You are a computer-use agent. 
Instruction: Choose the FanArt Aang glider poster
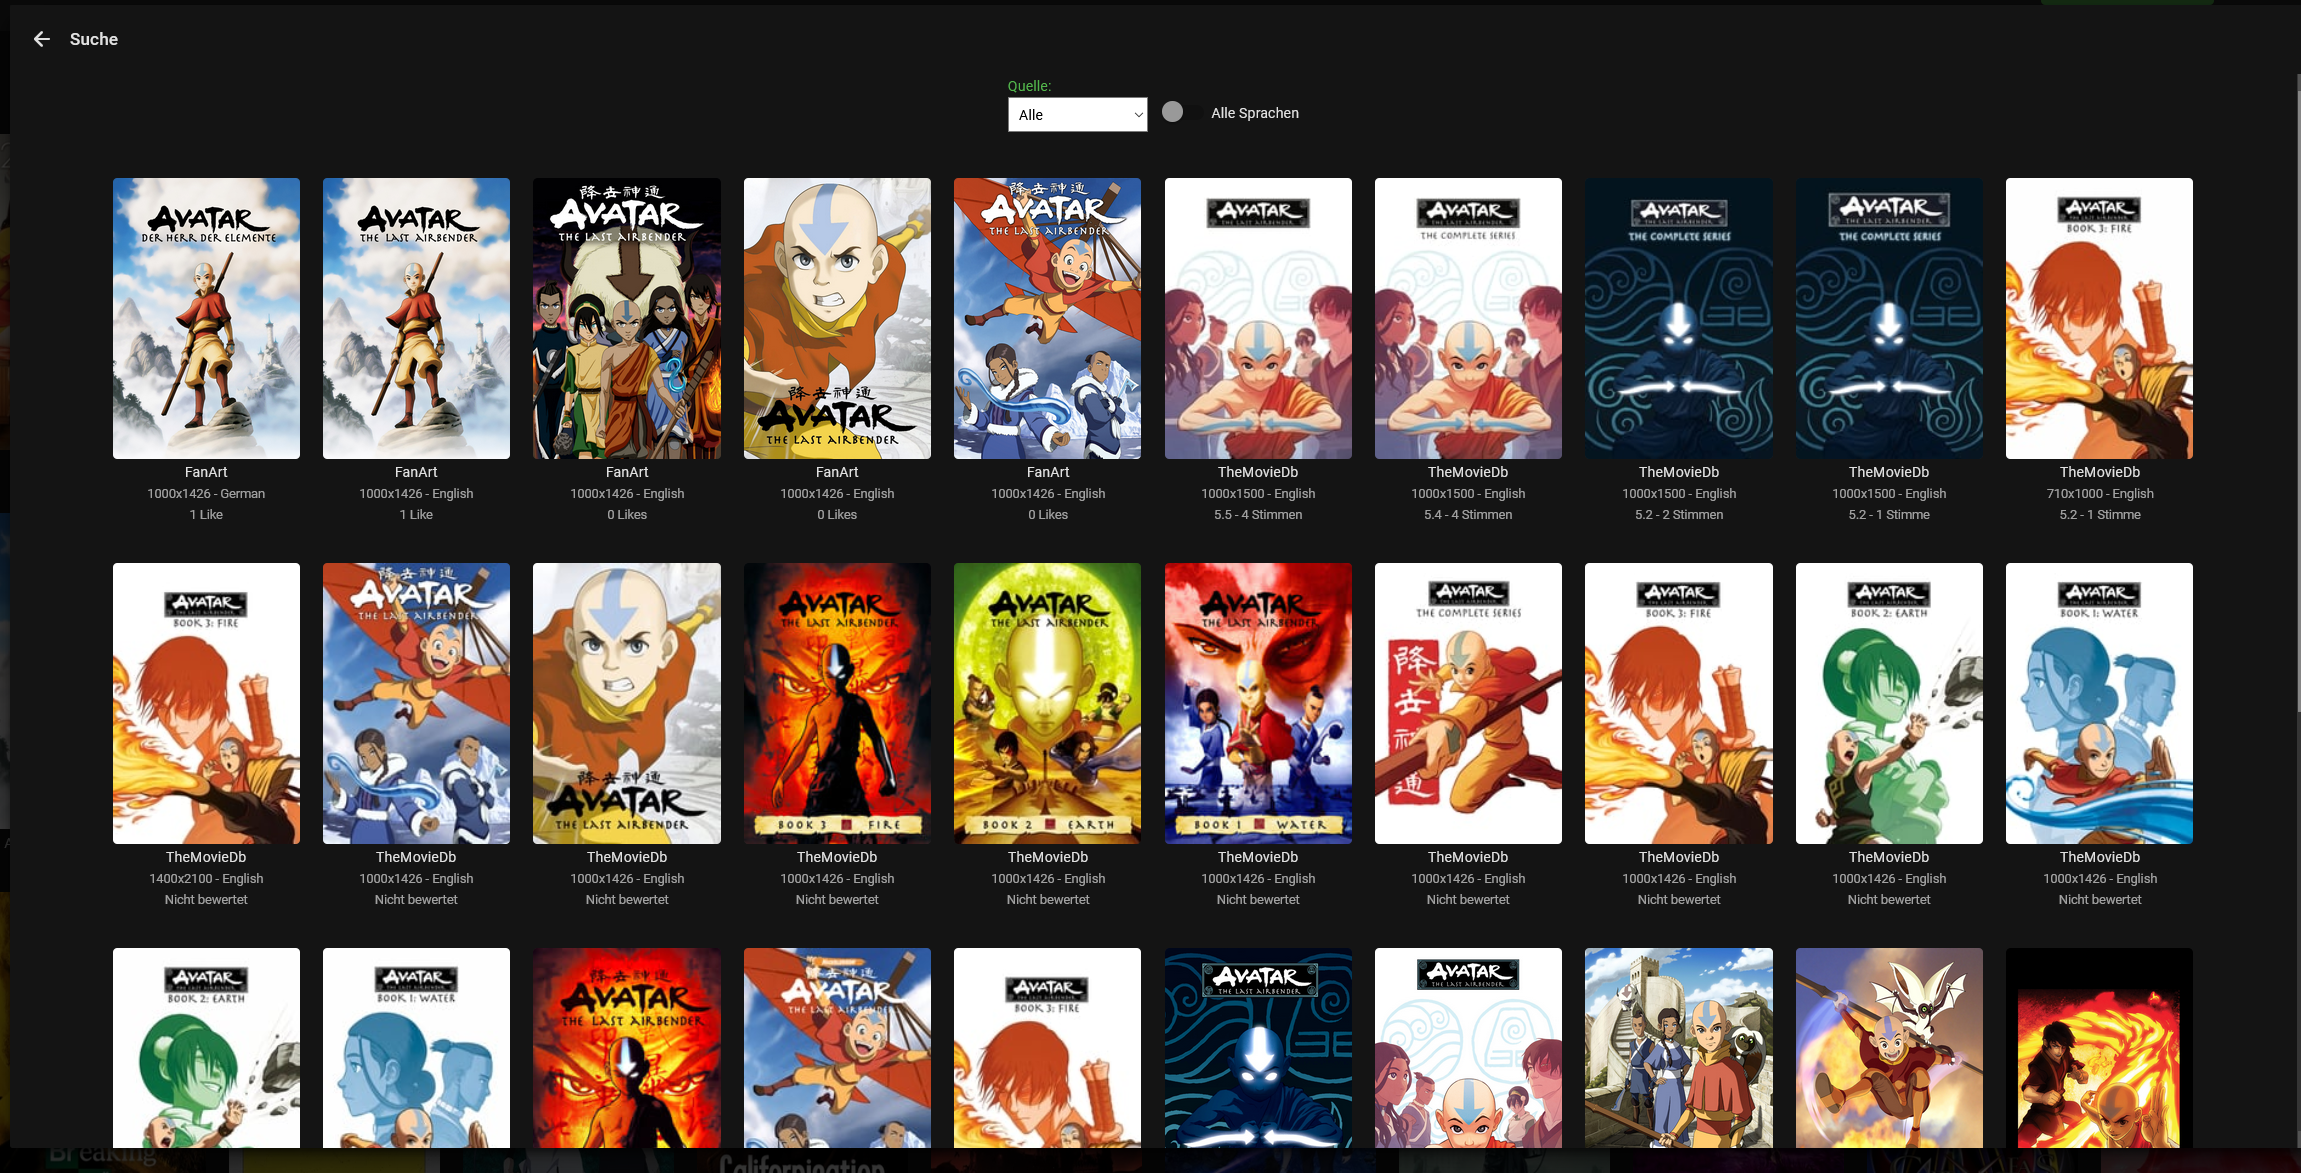tap(1047, 318)
